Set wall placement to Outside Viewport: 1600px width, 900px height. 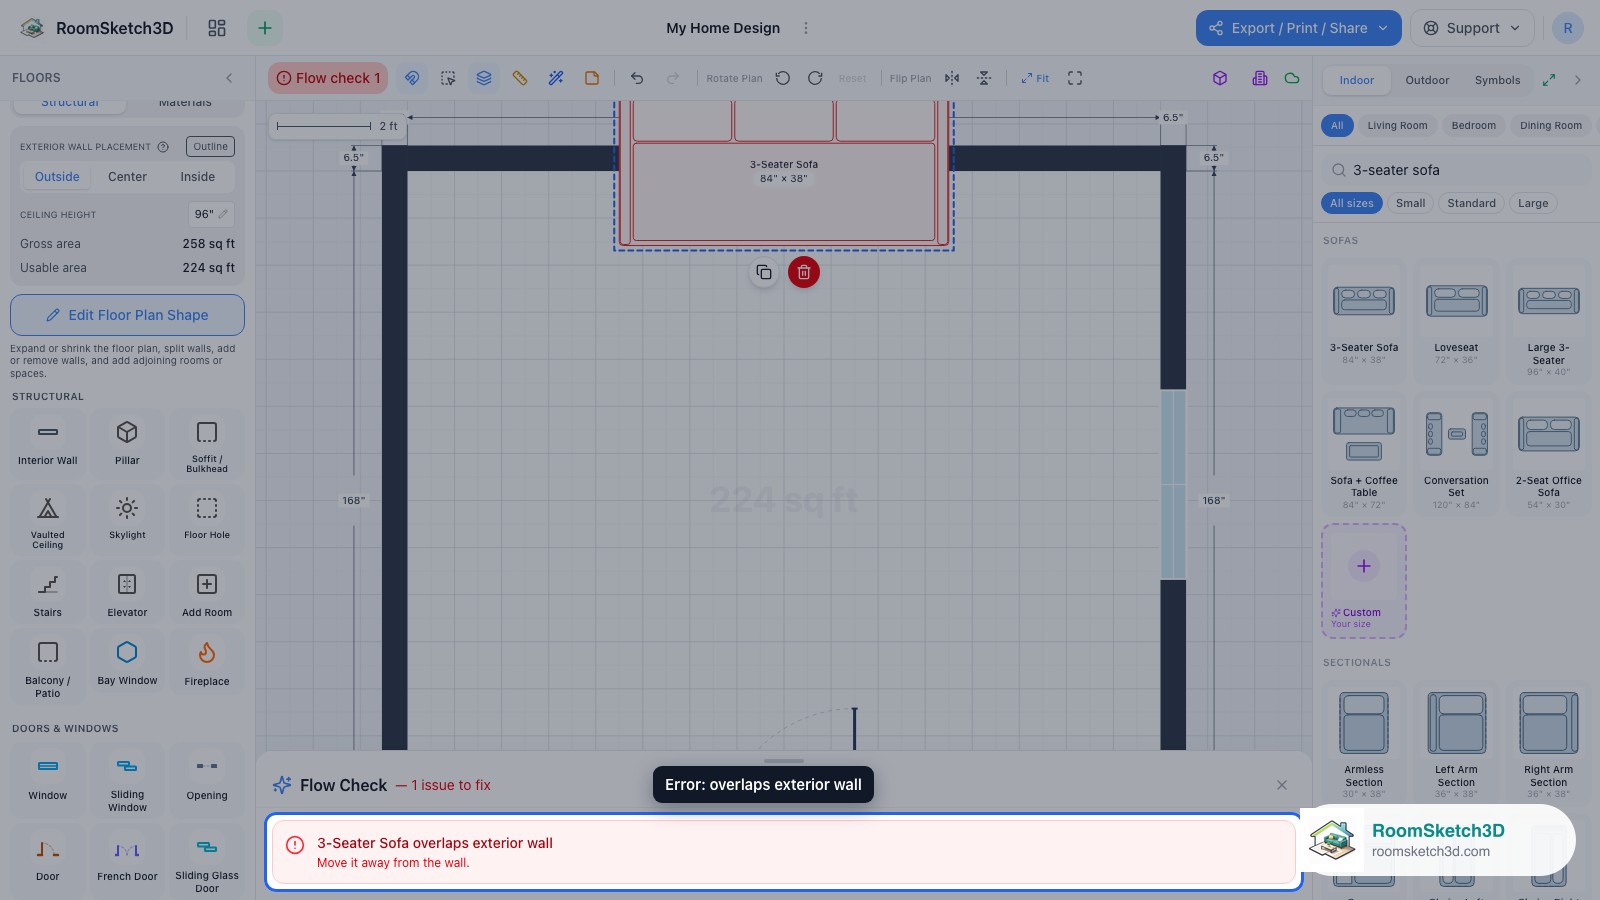[x=57, y=177]
